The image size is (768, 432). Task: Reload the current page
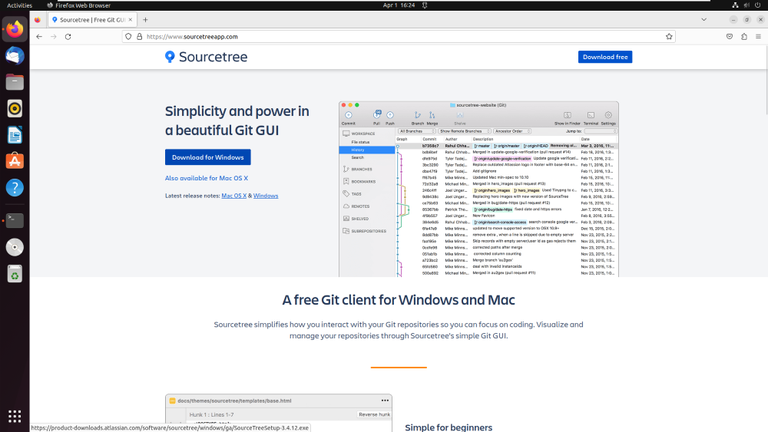coord(68,37)
